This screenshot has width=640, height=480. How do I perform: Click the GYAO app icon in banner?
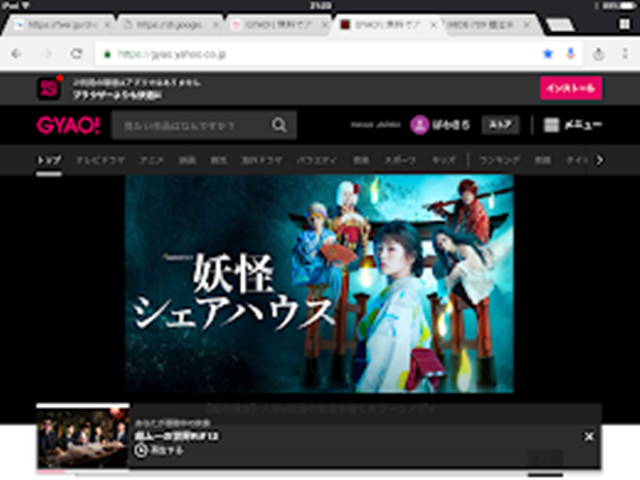49,88
